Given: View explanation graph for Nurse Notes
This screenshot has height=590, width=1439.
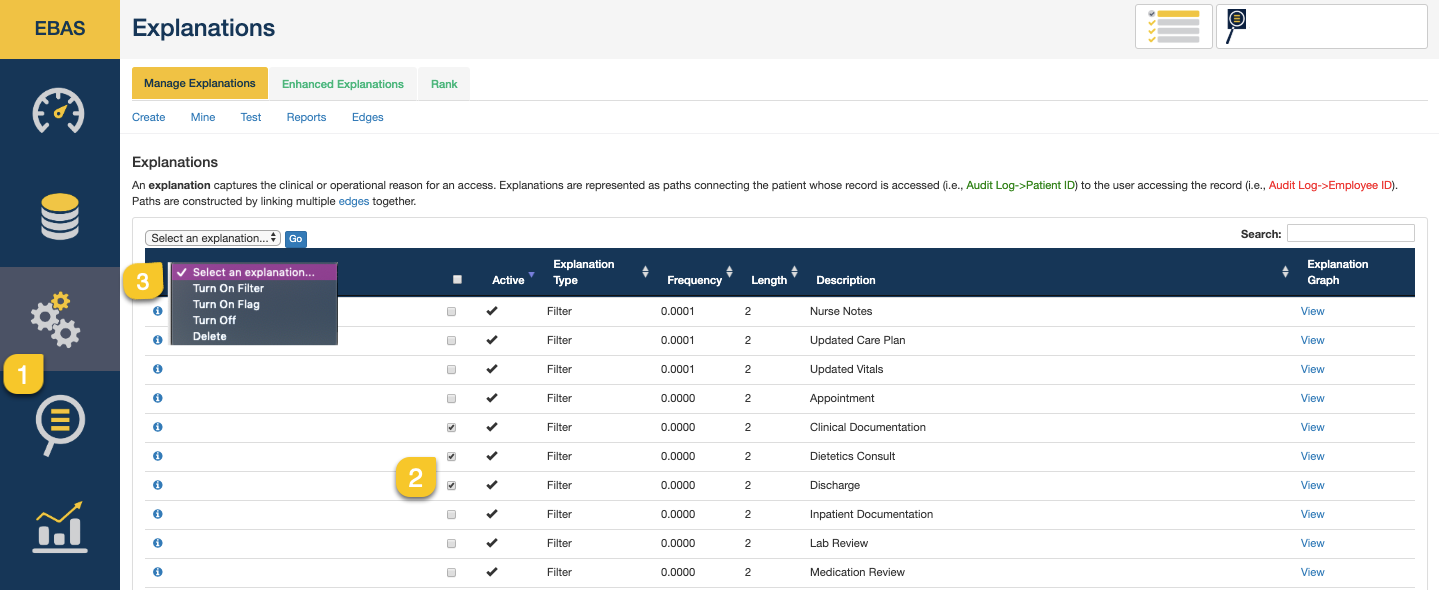Looking at the screenshot, I should pyautogui.click(x=1312, y=311).
